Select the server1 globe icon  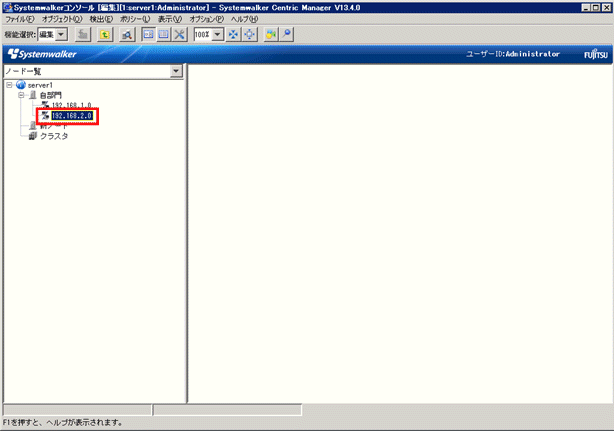[x=21, y=85]
